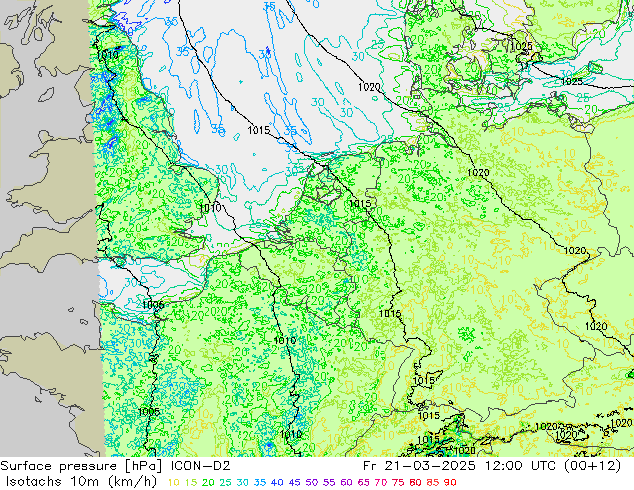
Task: Click the 'Isotachs 10m (km/h)' legend label
Action: tap(81, 482)
